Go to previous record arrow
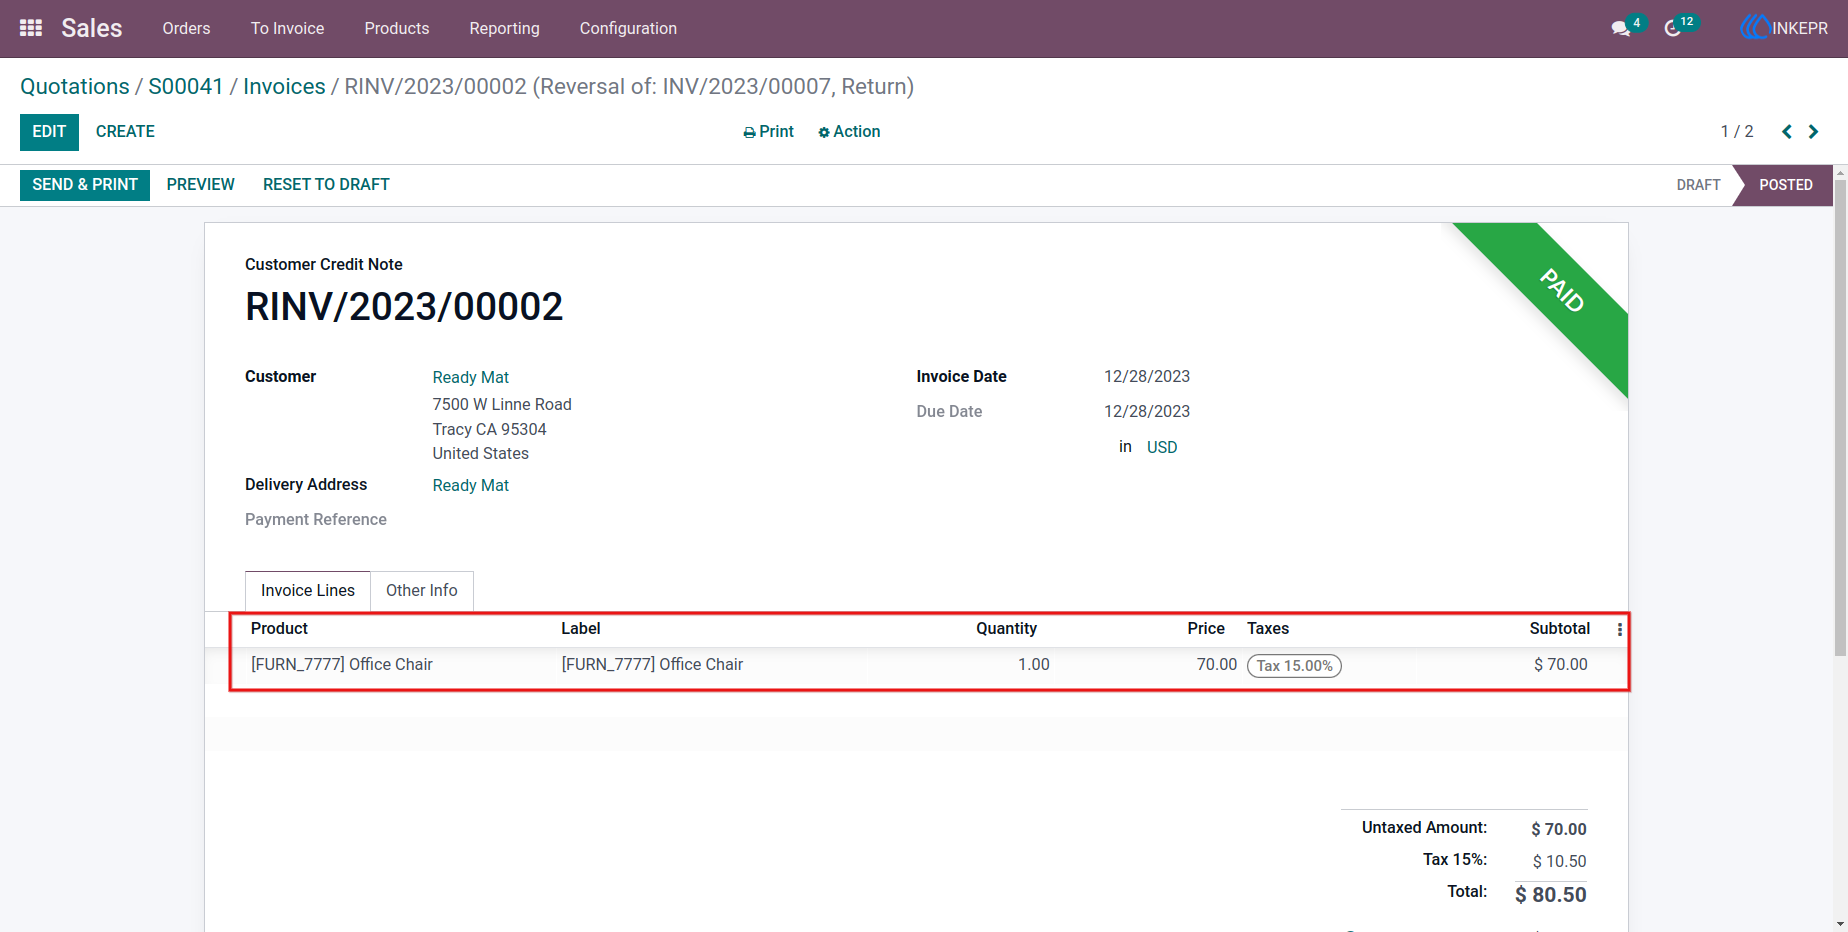This screenshot has width=1848, height=932. [1787, 132]
